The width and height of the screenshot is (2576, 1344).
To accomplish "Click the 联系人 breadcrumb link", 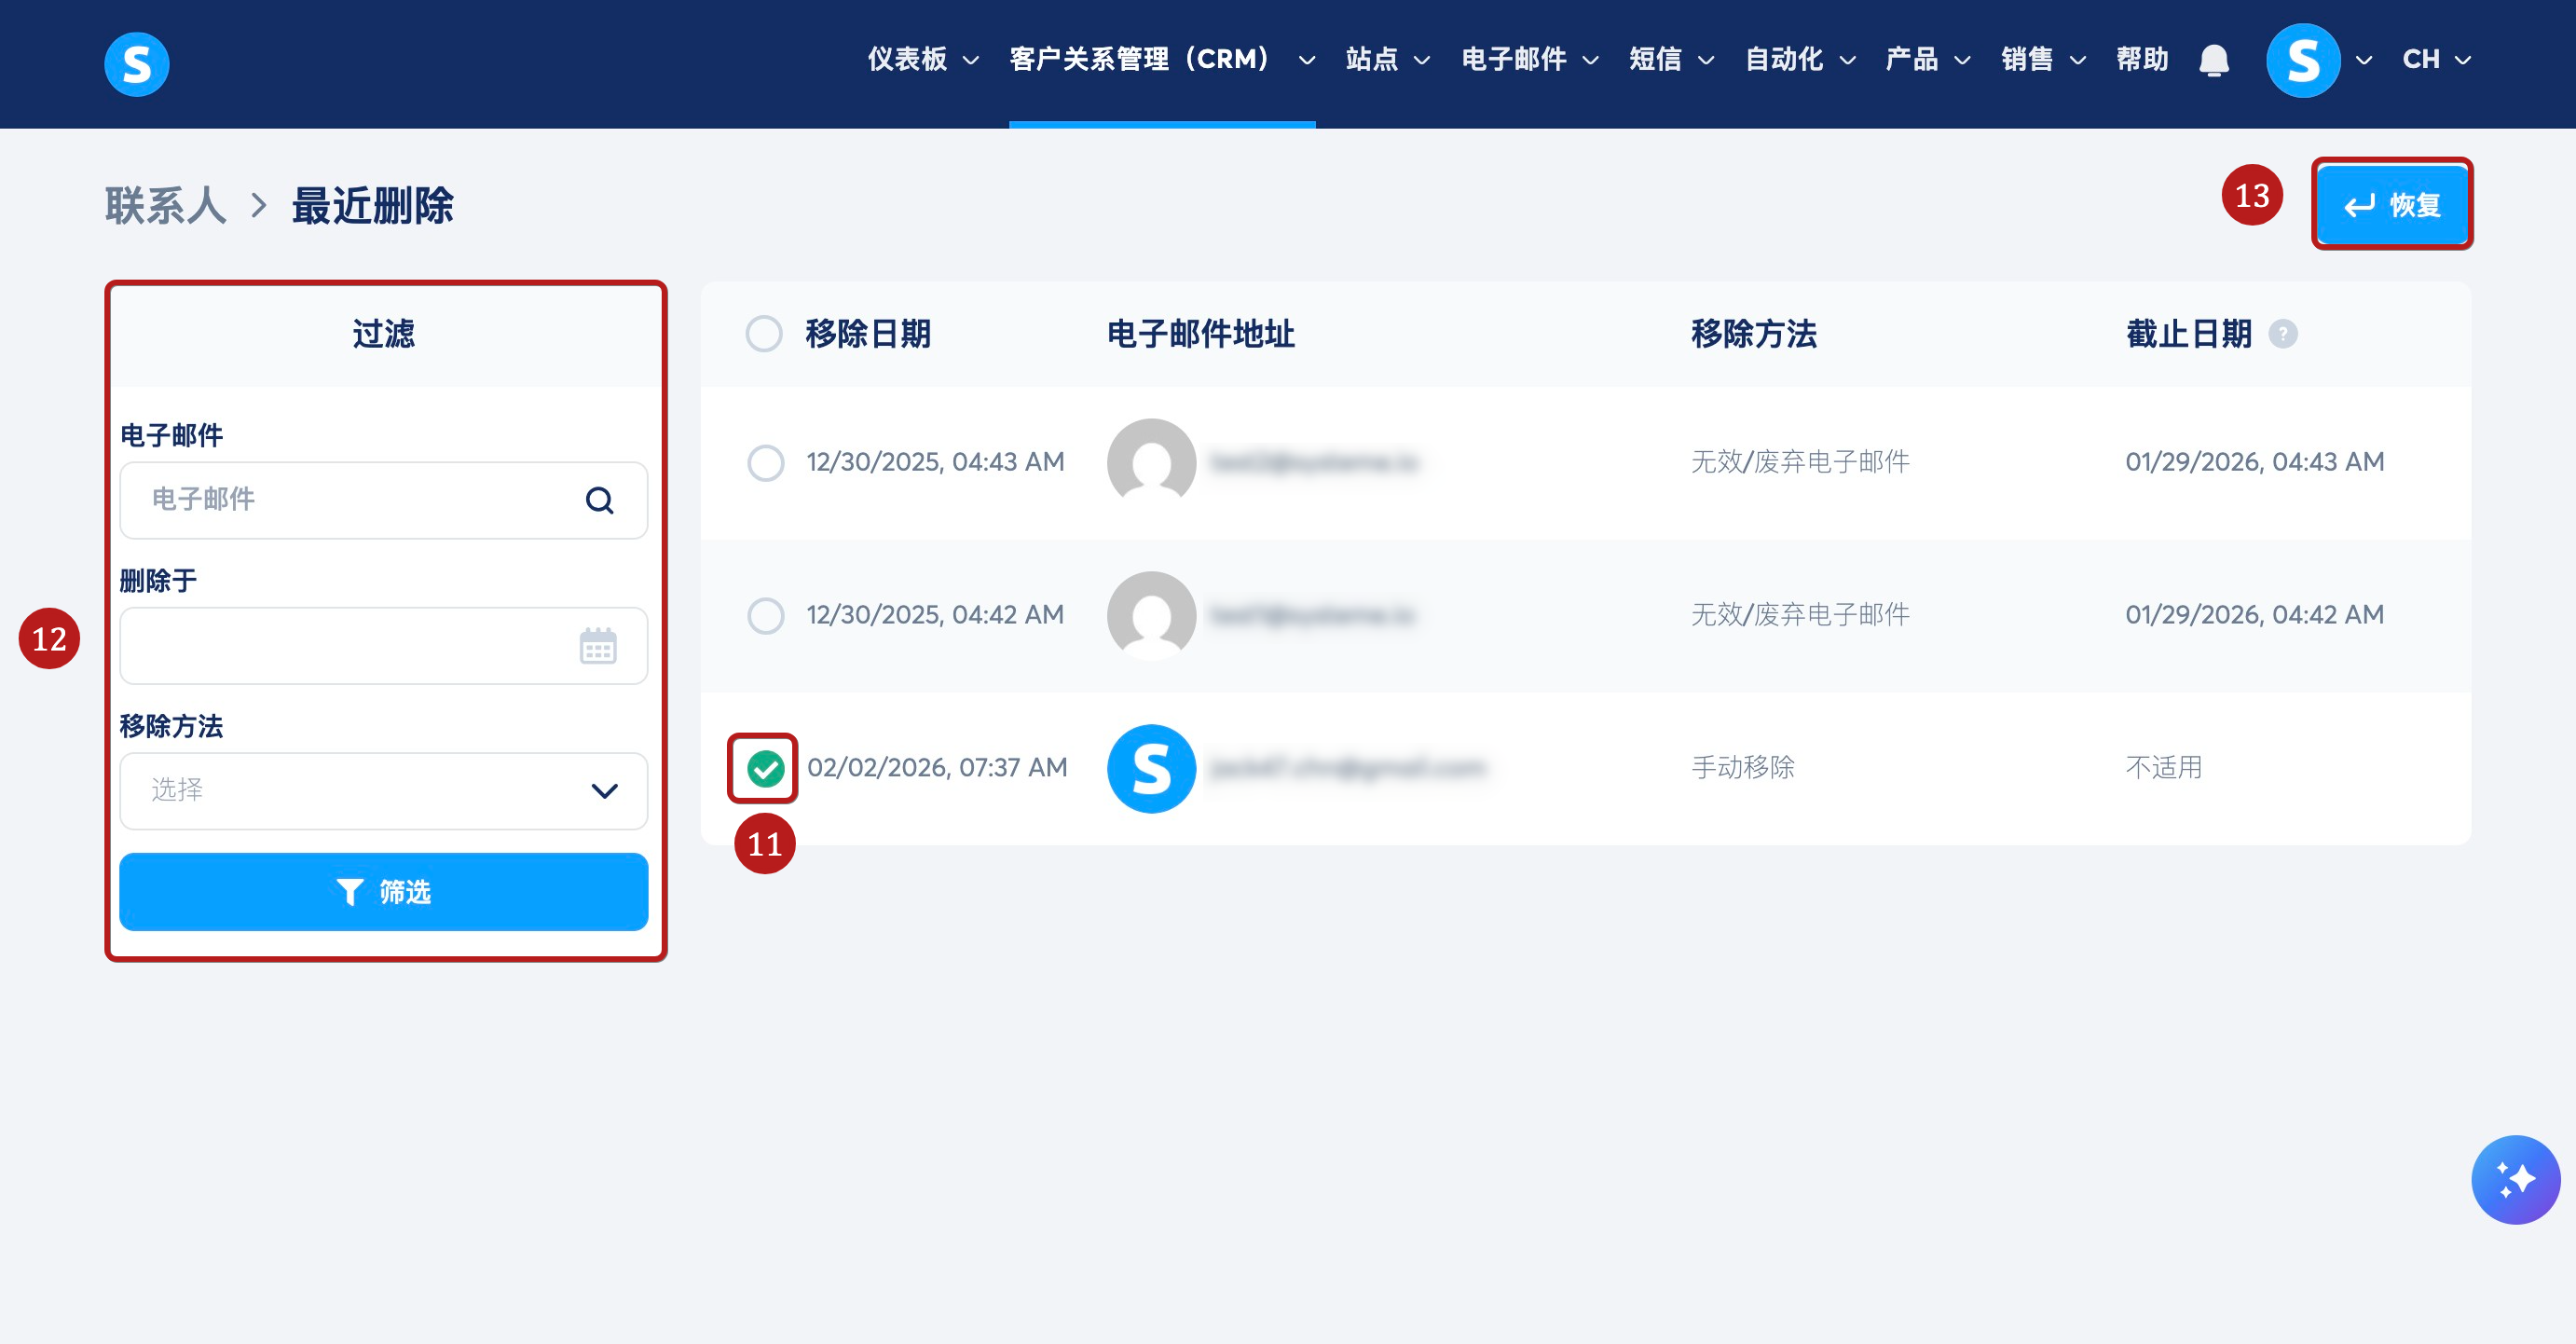I will (x=166, y=206).
